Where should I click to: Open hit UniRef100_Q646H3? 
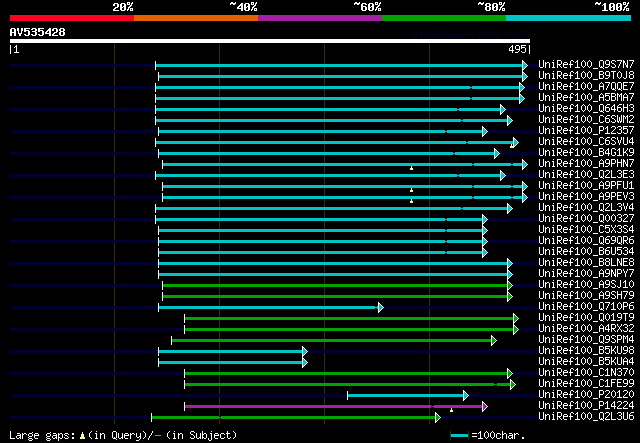(x=586, y=108)
